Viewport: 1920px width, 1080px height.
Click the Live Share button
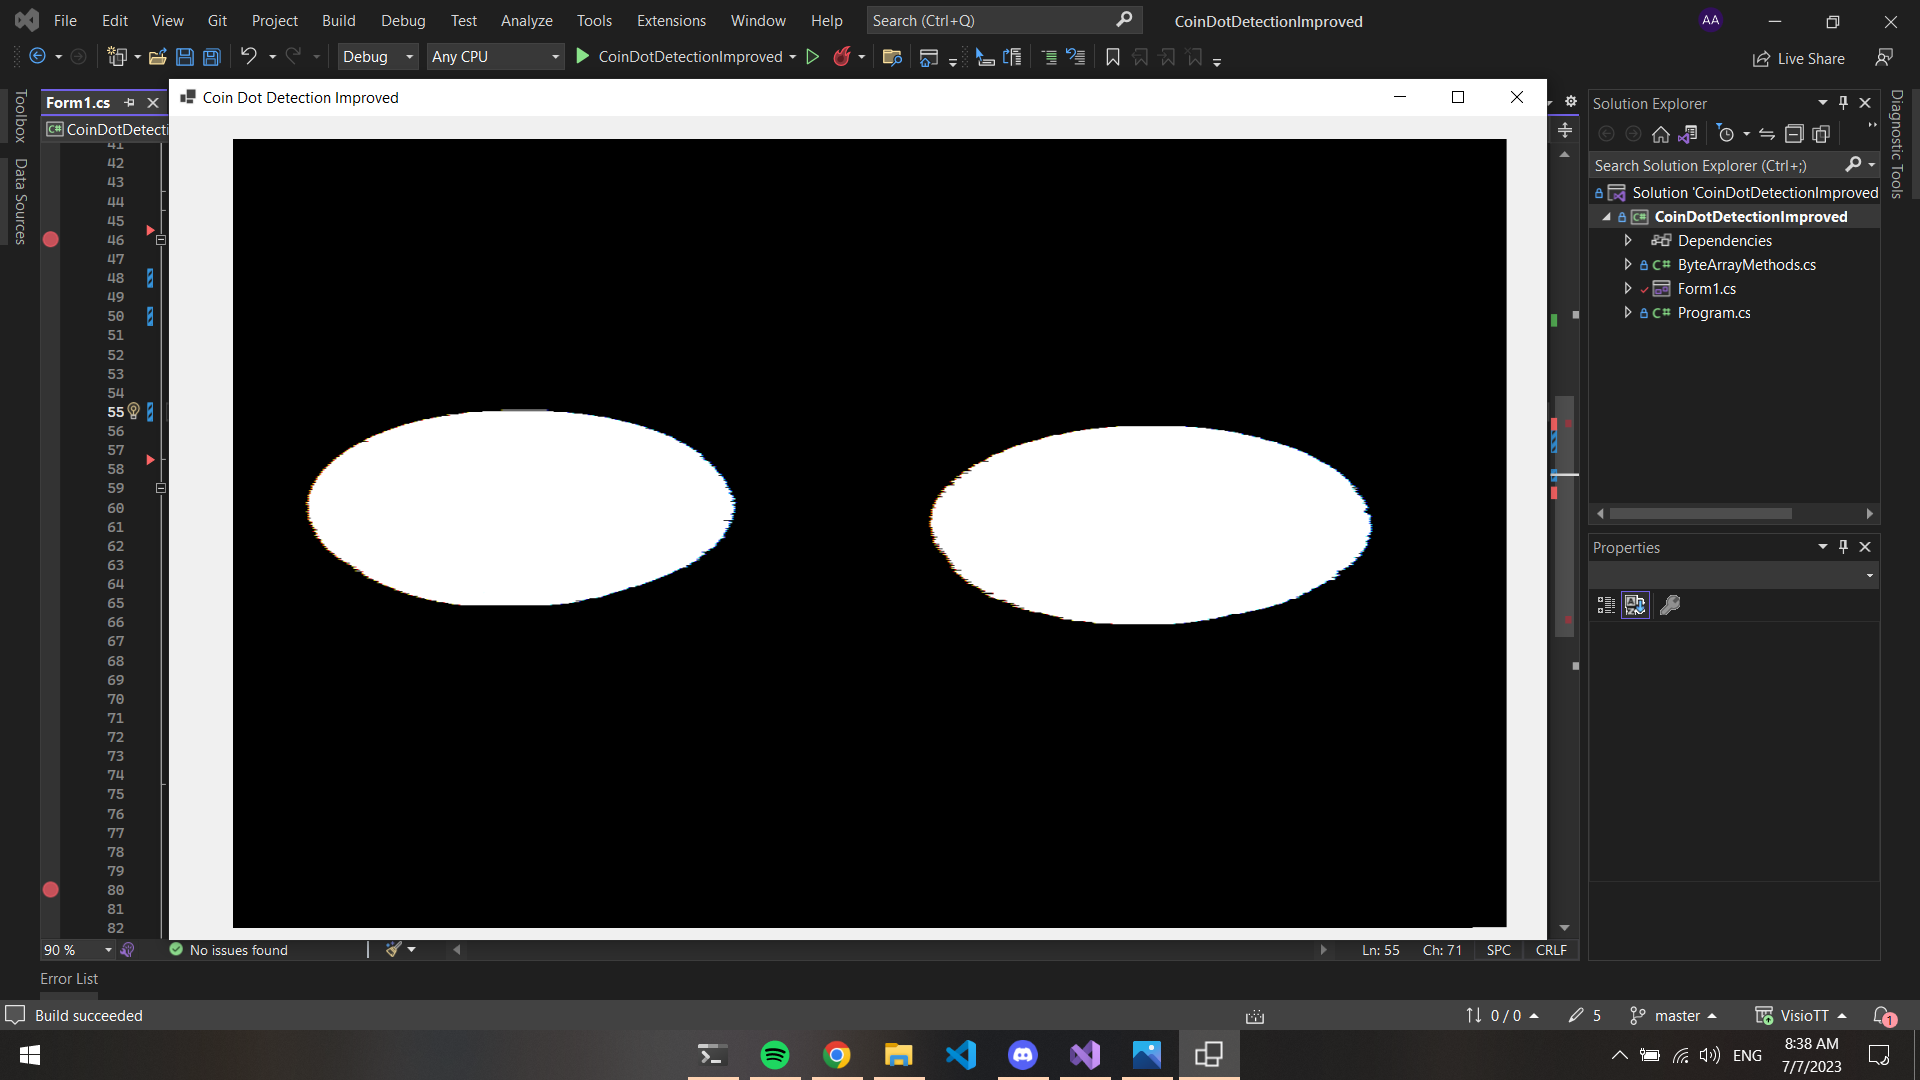point(1799,59)
